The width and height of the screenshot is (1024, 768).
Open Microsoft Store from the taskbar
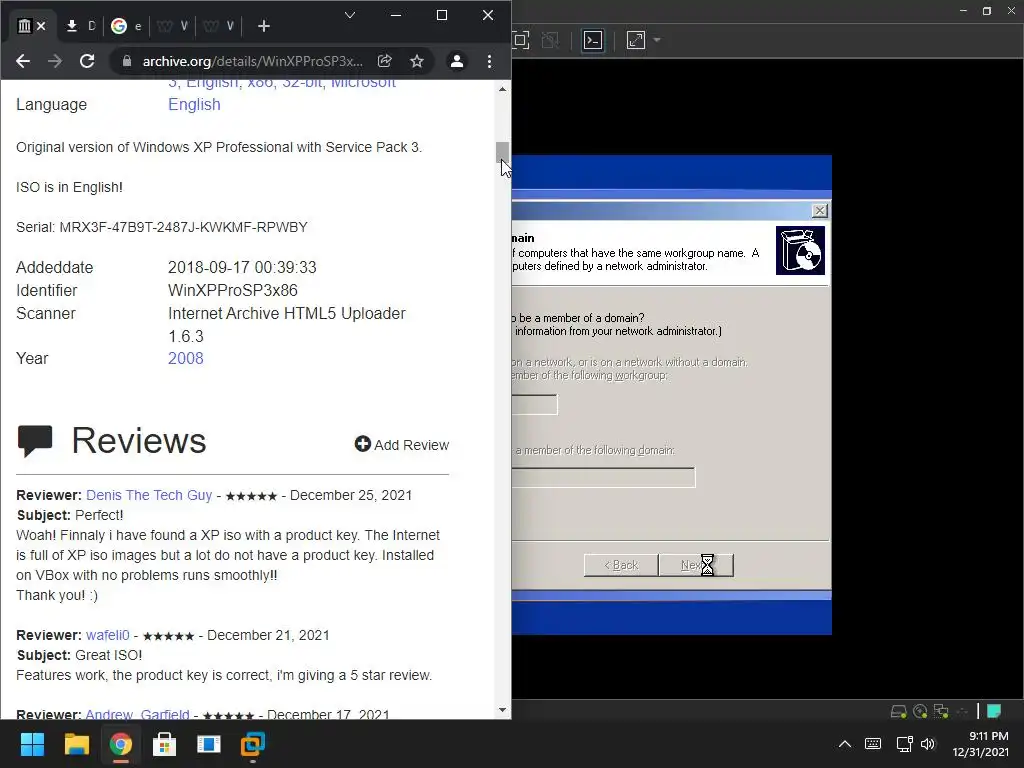click(165, 744)
